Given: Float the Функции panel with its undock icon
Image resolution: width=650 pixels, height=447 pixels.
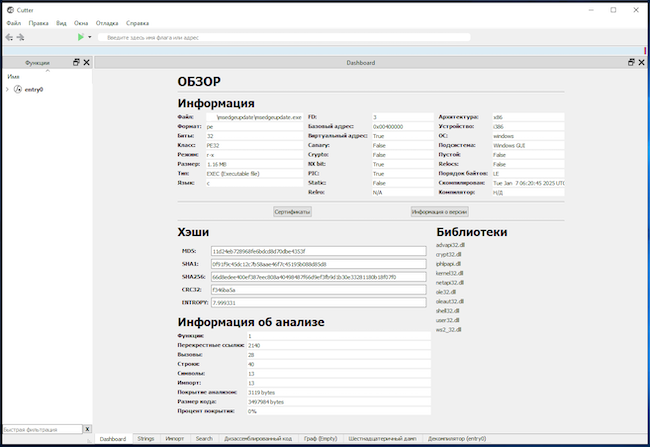Looking at the screenshot, I should (x=76, y=62).
